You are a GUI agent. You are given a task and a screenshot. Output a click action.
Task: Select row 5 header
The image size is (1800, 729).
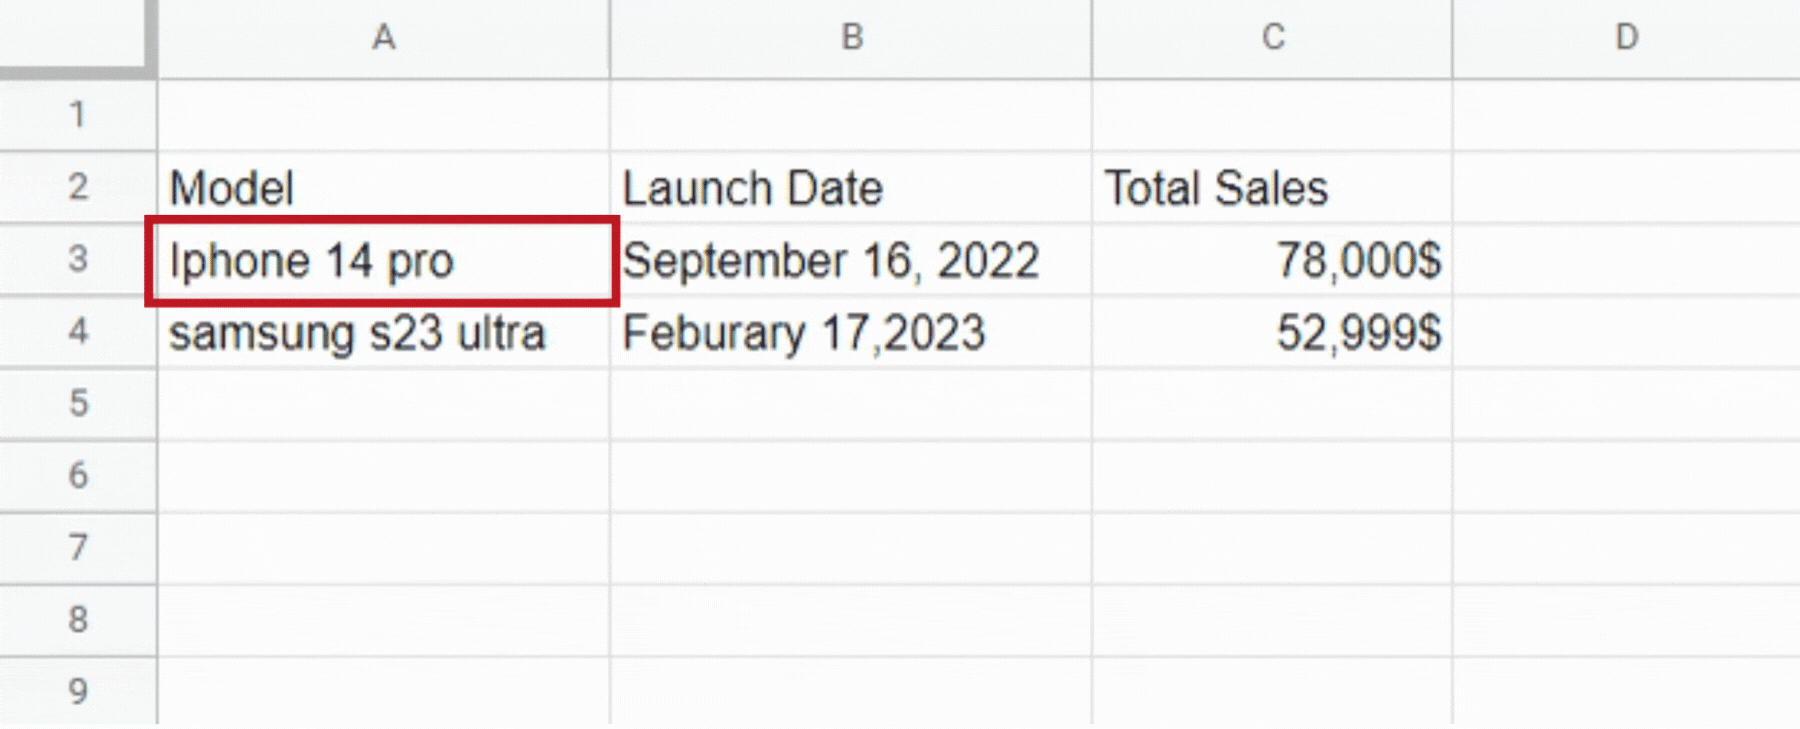[78, 404]
